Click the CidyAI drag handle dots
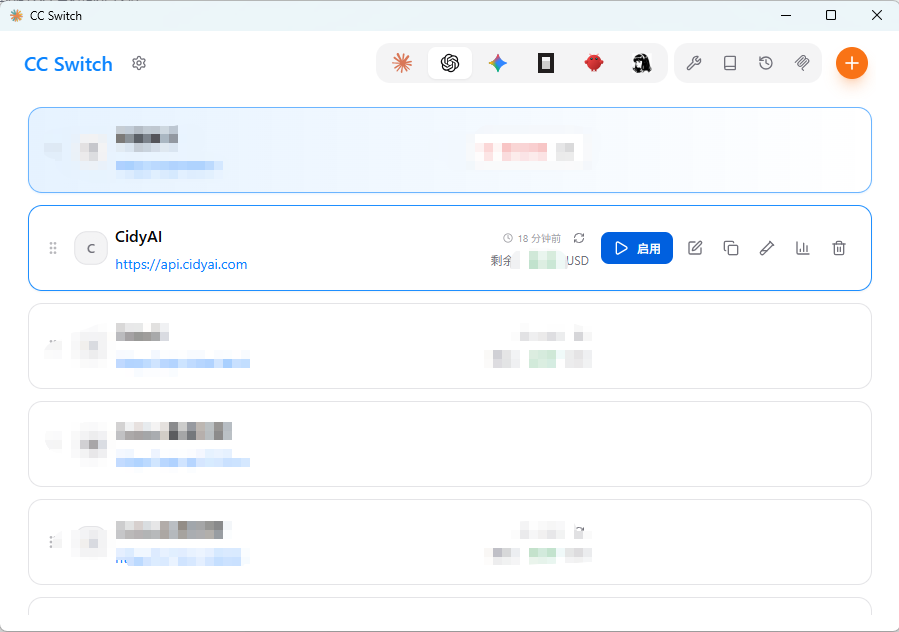Screen dimensions: 899x632 tap(53, 248)
